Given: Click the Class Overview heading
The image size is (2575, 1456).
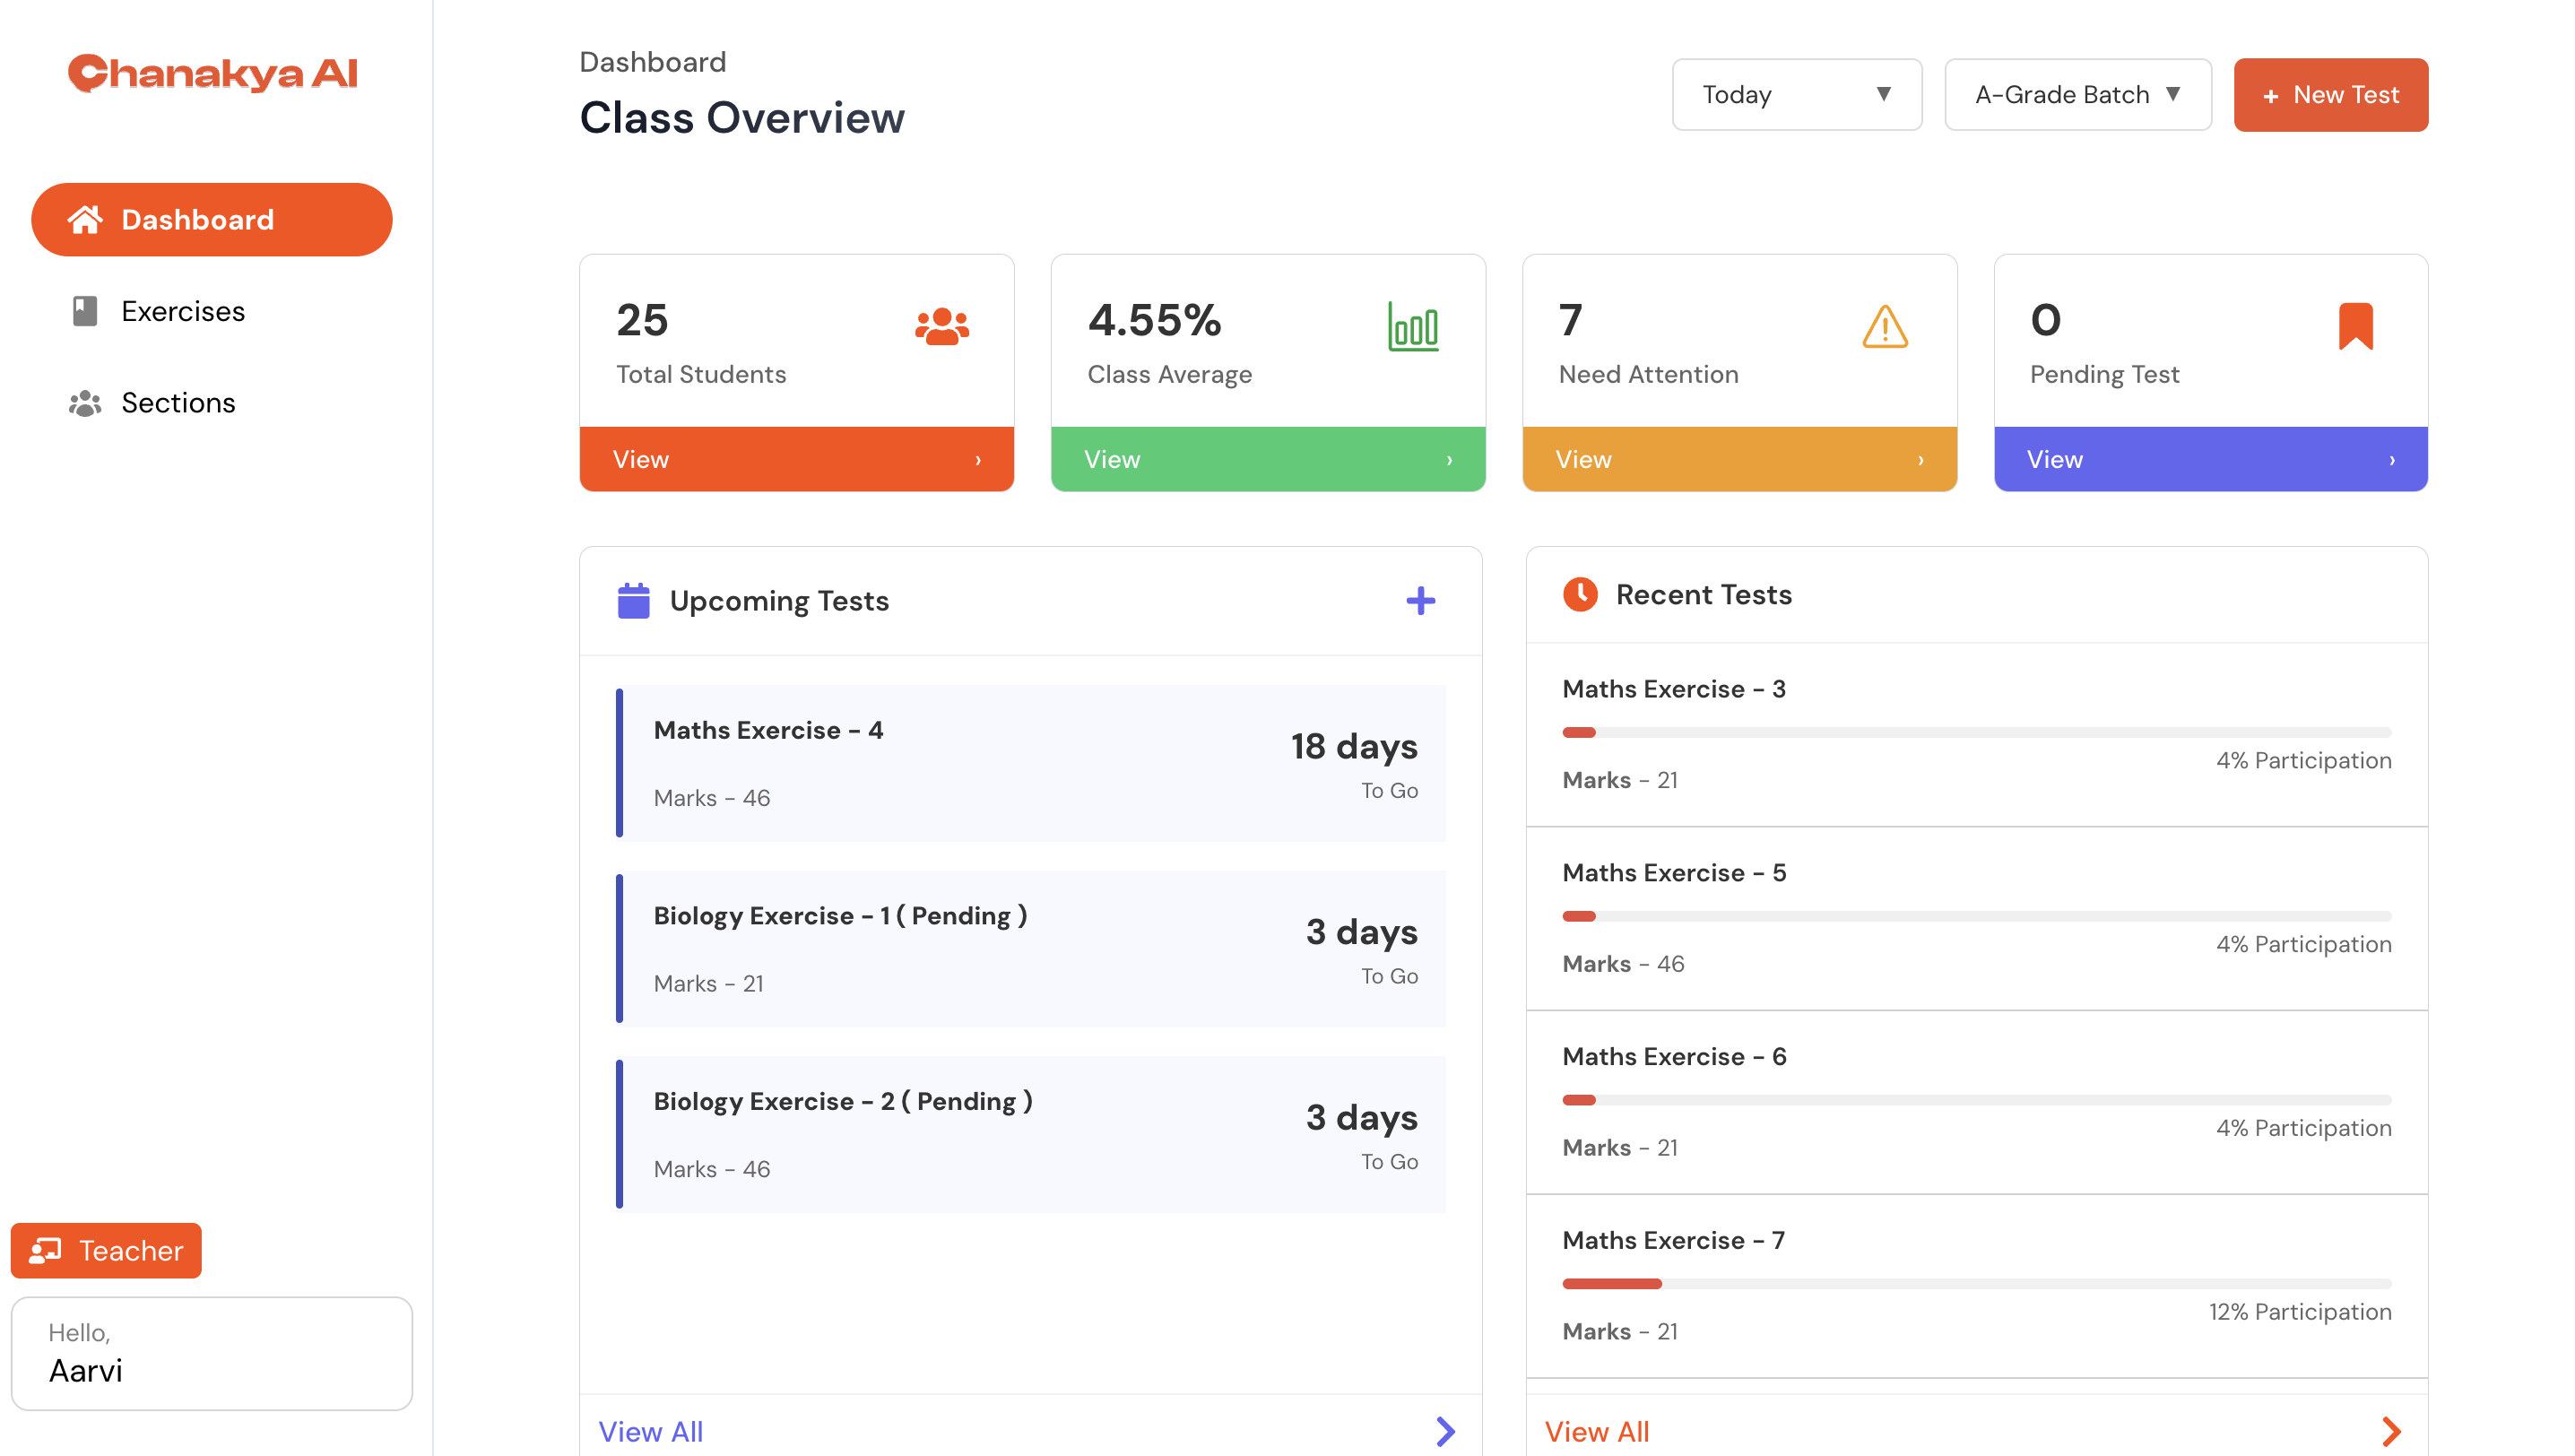Looking at the screenshot, I should click(x=742, y=118).
